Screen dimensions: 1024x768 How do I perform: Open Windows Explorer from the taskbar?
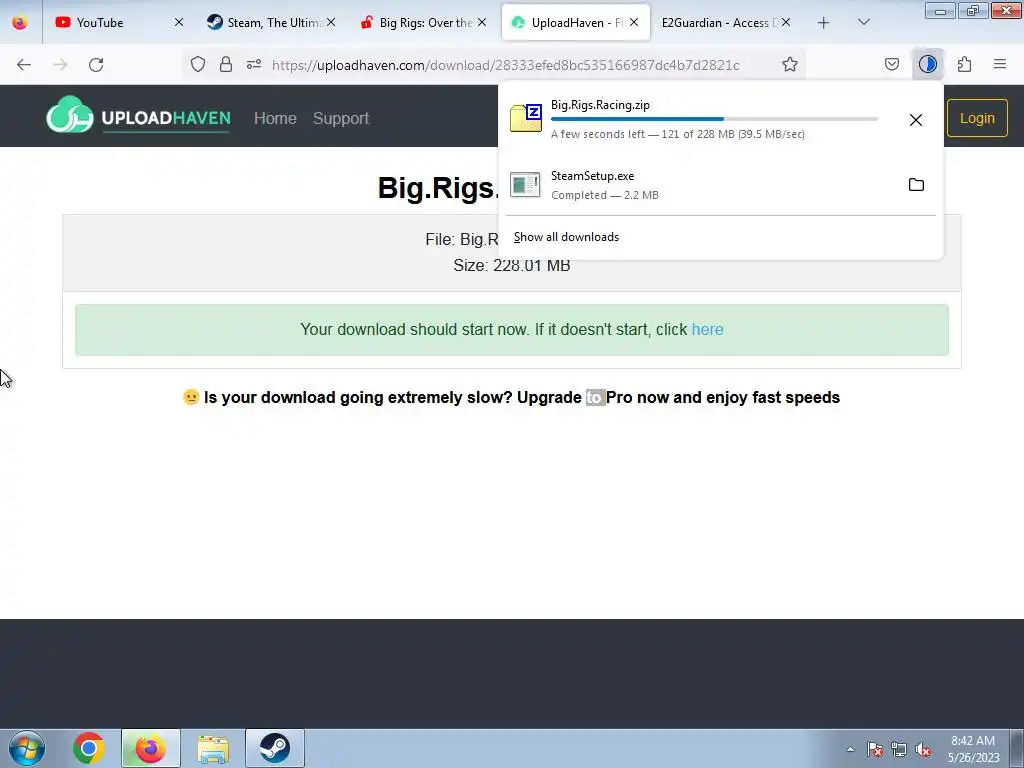(x=213, y=748)
